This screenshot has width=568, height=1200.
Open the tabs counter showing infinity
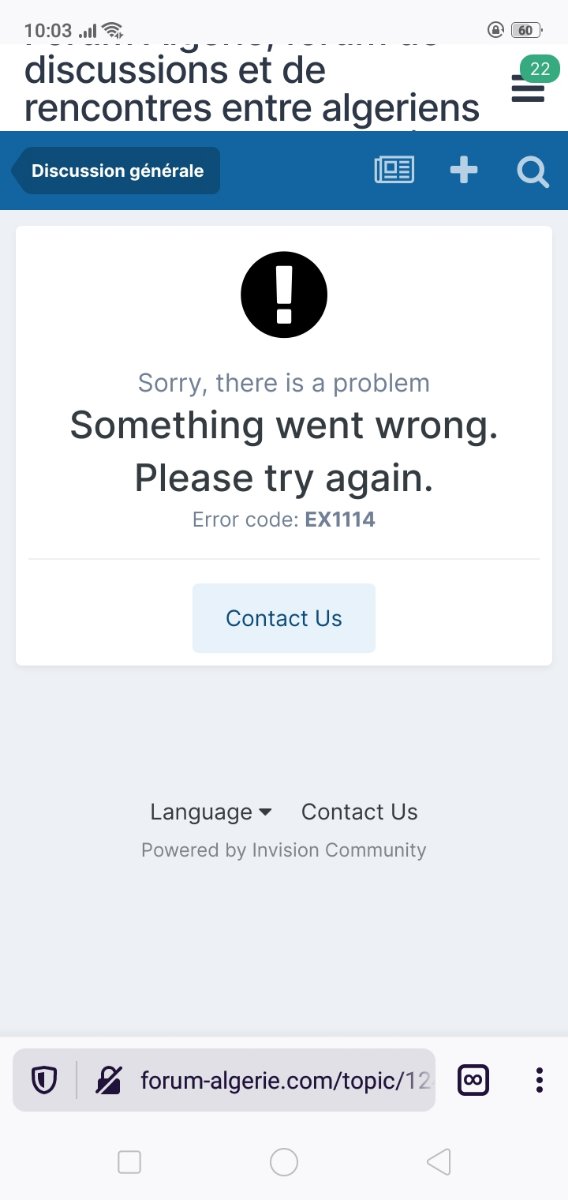[474, 1080]
